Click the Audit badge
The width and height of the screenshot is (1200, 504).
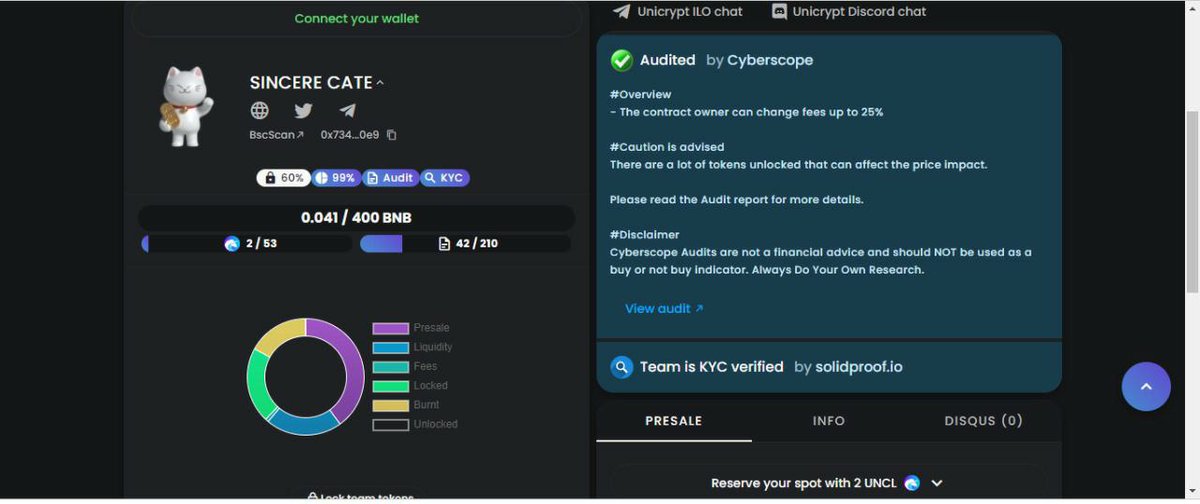pyautogui.click(x=390, y=178)
